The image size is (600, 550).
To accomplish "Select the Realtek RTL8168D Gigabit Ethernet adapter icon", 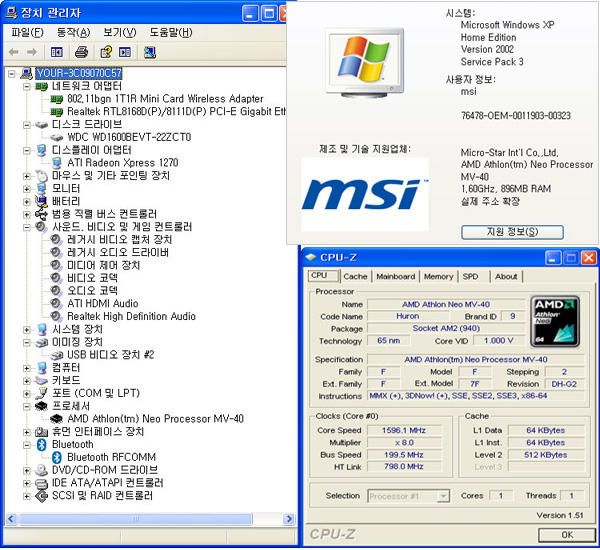I will pyautogui.click(x=57, y=112).
